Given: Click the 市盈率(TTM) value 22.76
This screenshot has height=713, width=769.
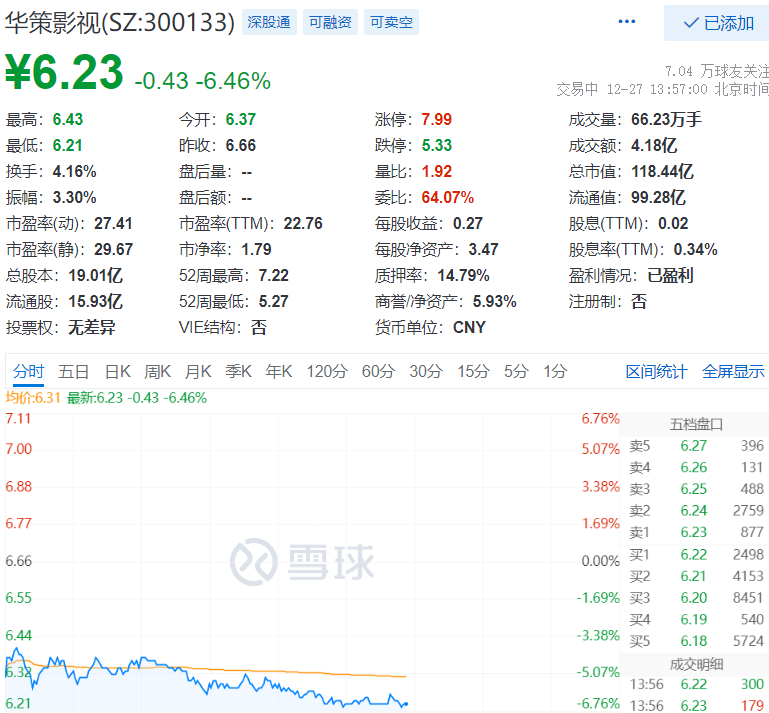Looking at the screenshot, I should click(x=303, y=224).
